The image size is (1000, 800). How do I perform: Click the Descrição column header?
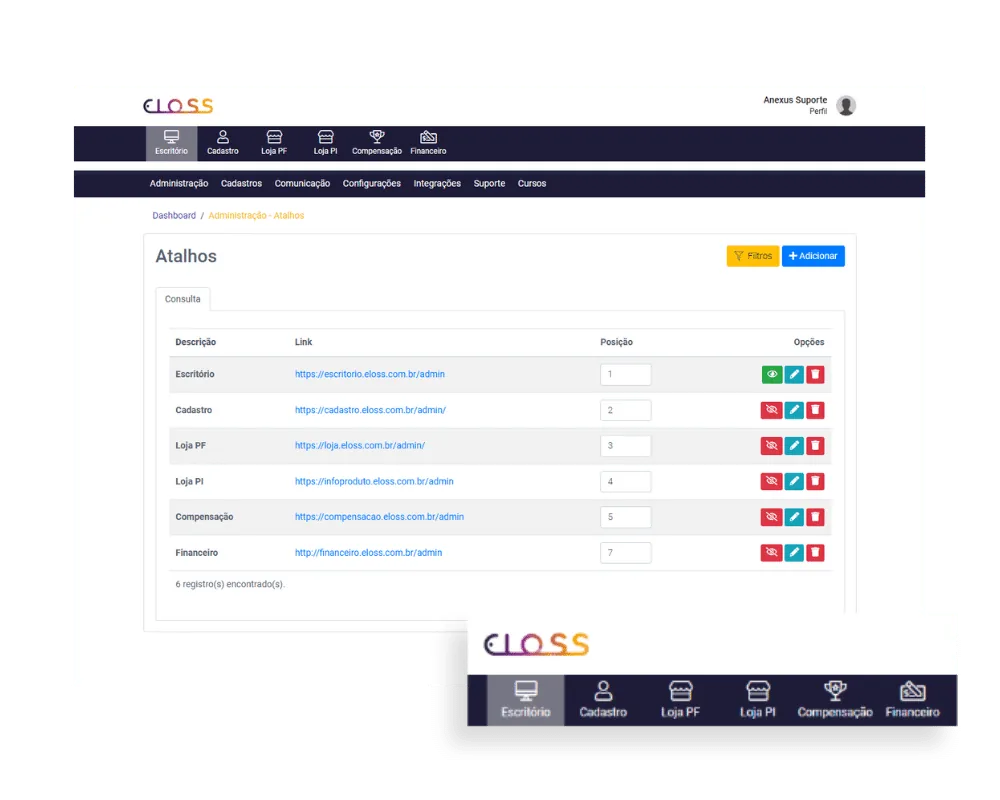point(196,343)
